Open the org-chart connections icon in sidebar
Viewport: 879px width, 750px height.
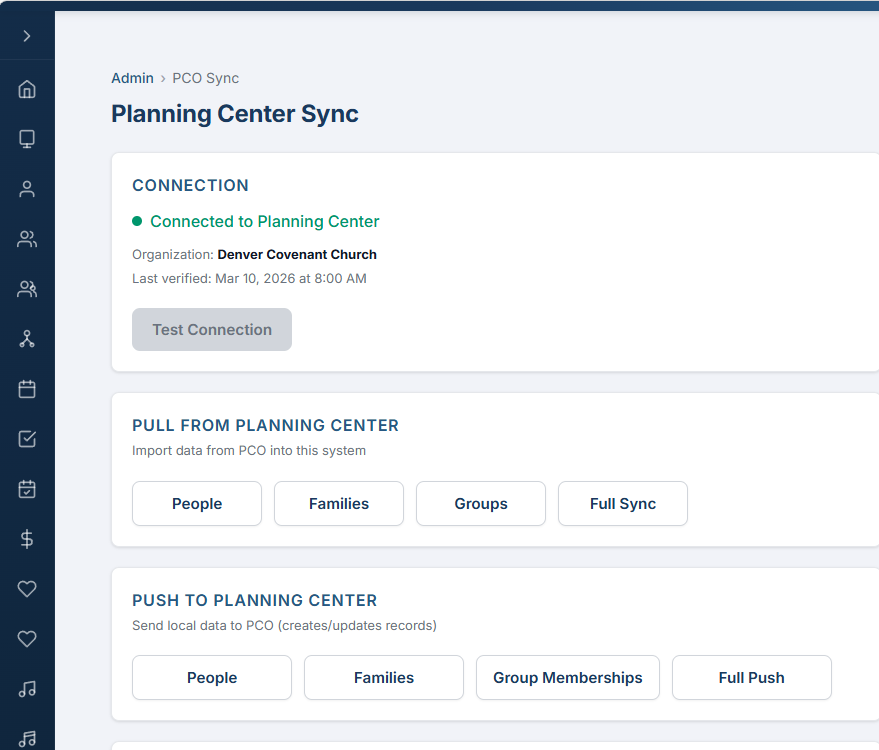(27, 339)
